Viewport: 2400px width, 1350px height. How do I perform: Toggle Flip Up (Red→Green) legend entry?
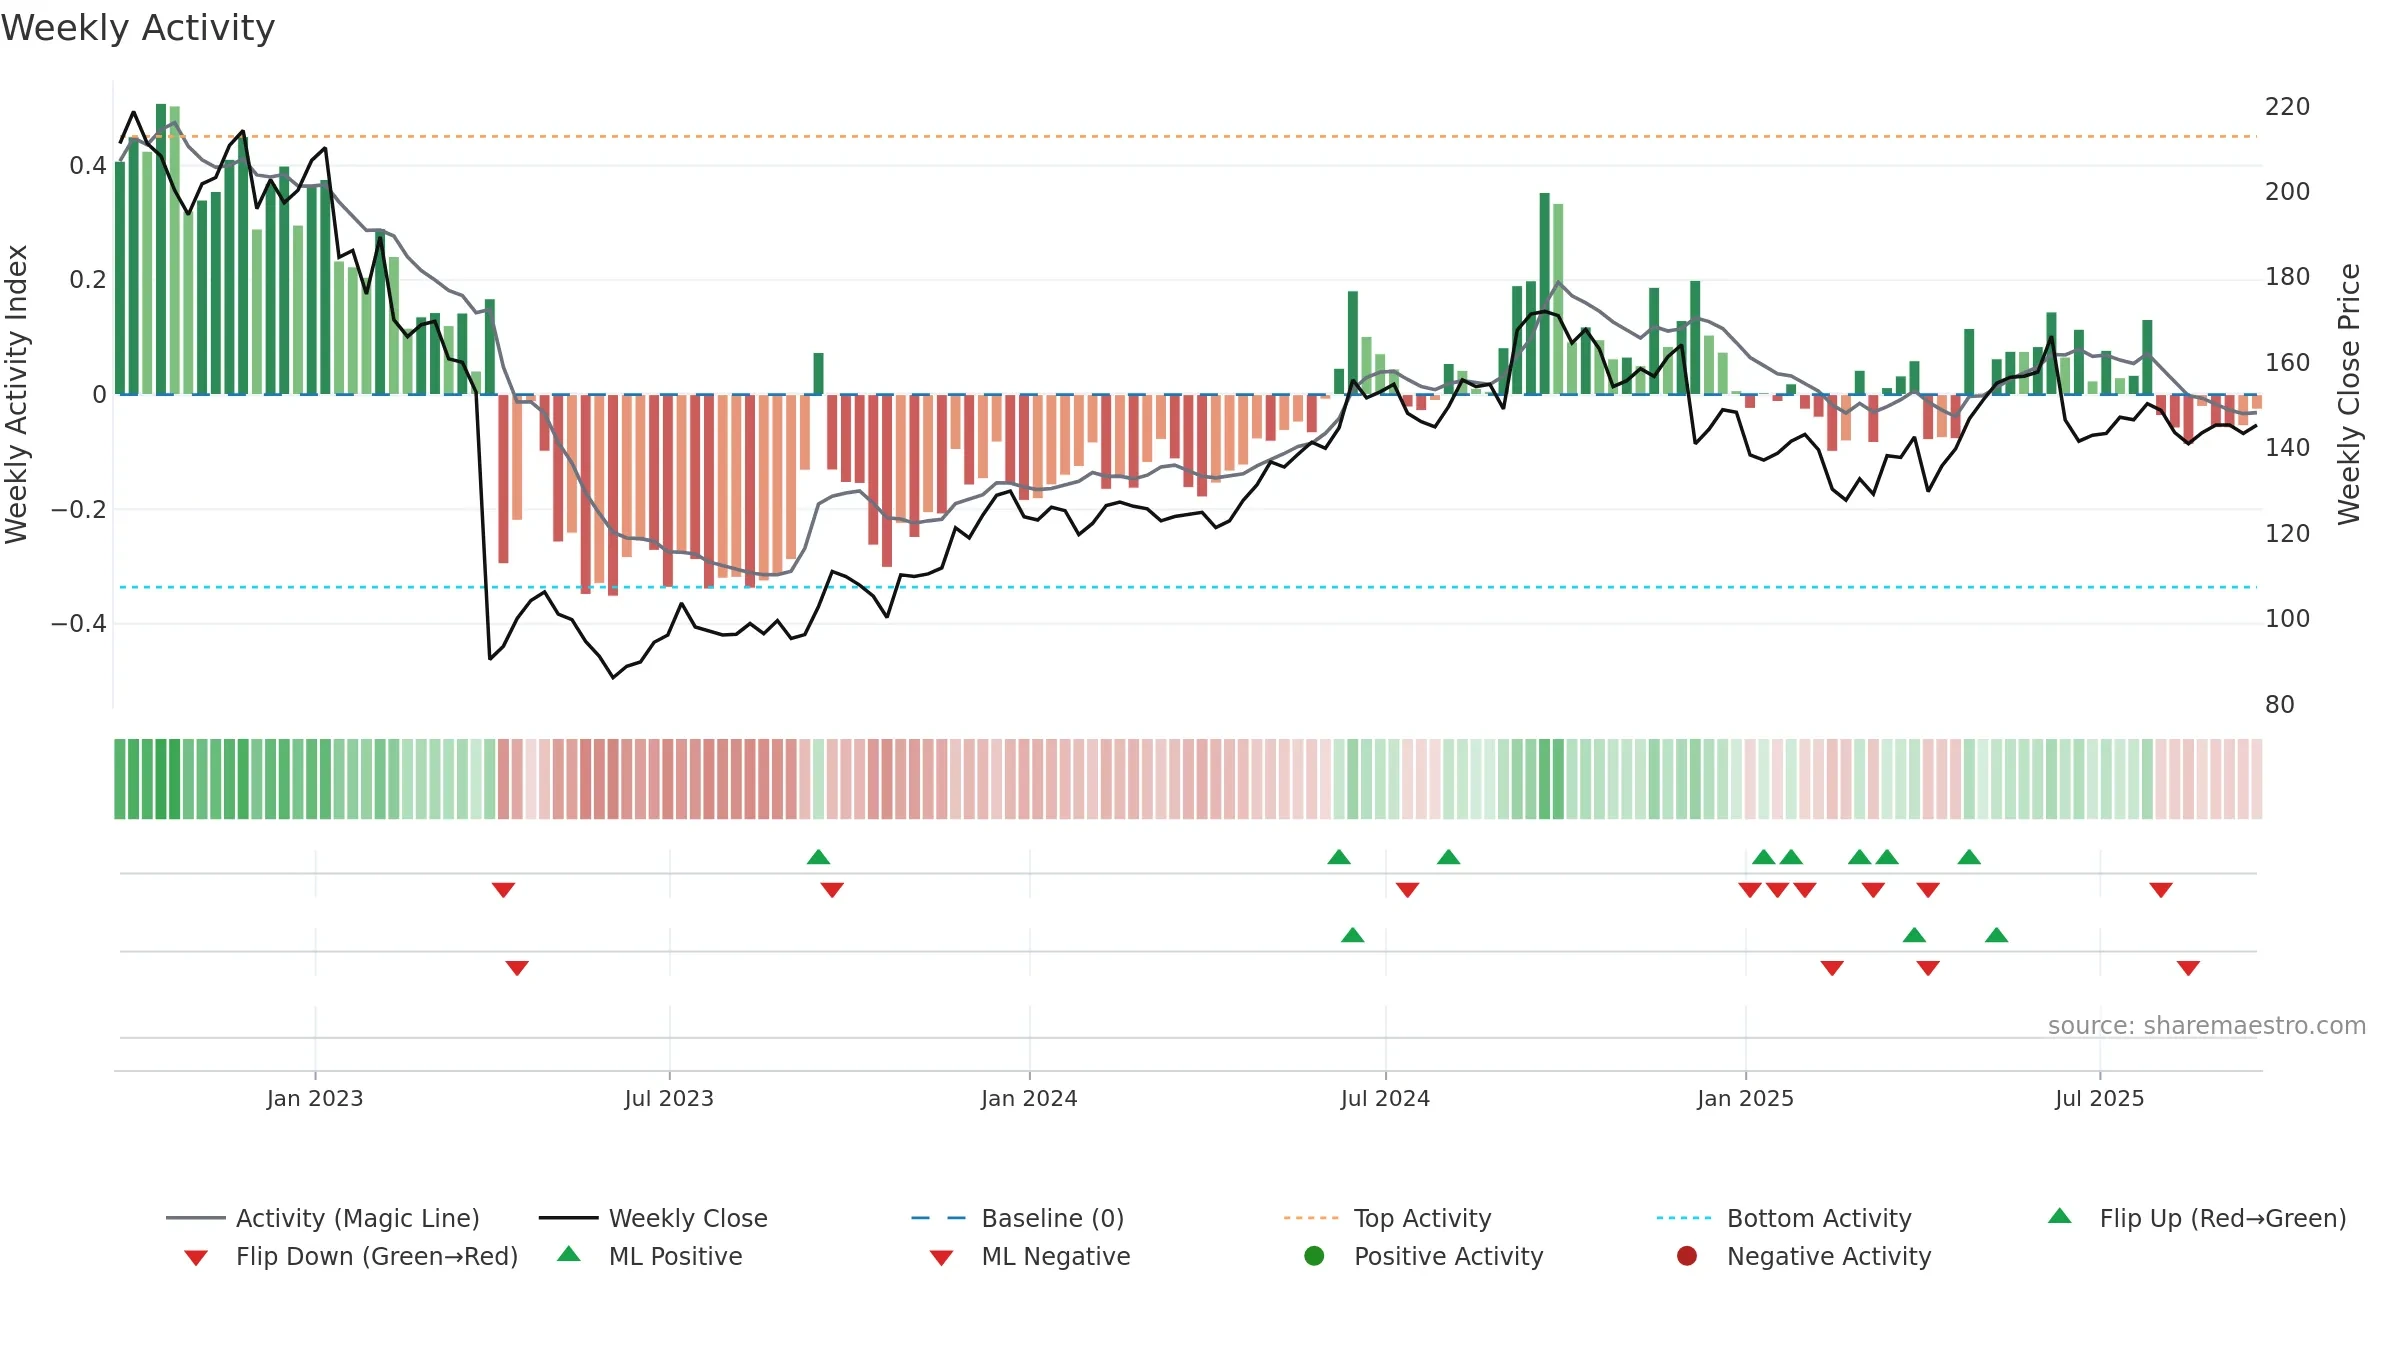[2197, 1218]
